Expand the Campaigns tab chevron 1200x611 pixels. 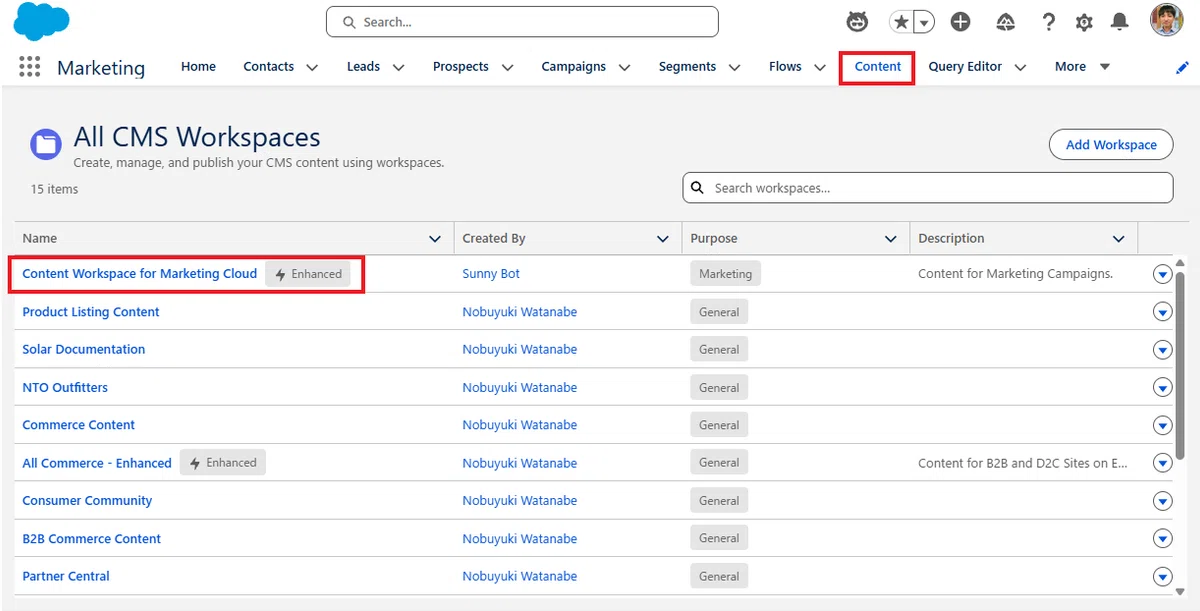(x=624, y=68)
